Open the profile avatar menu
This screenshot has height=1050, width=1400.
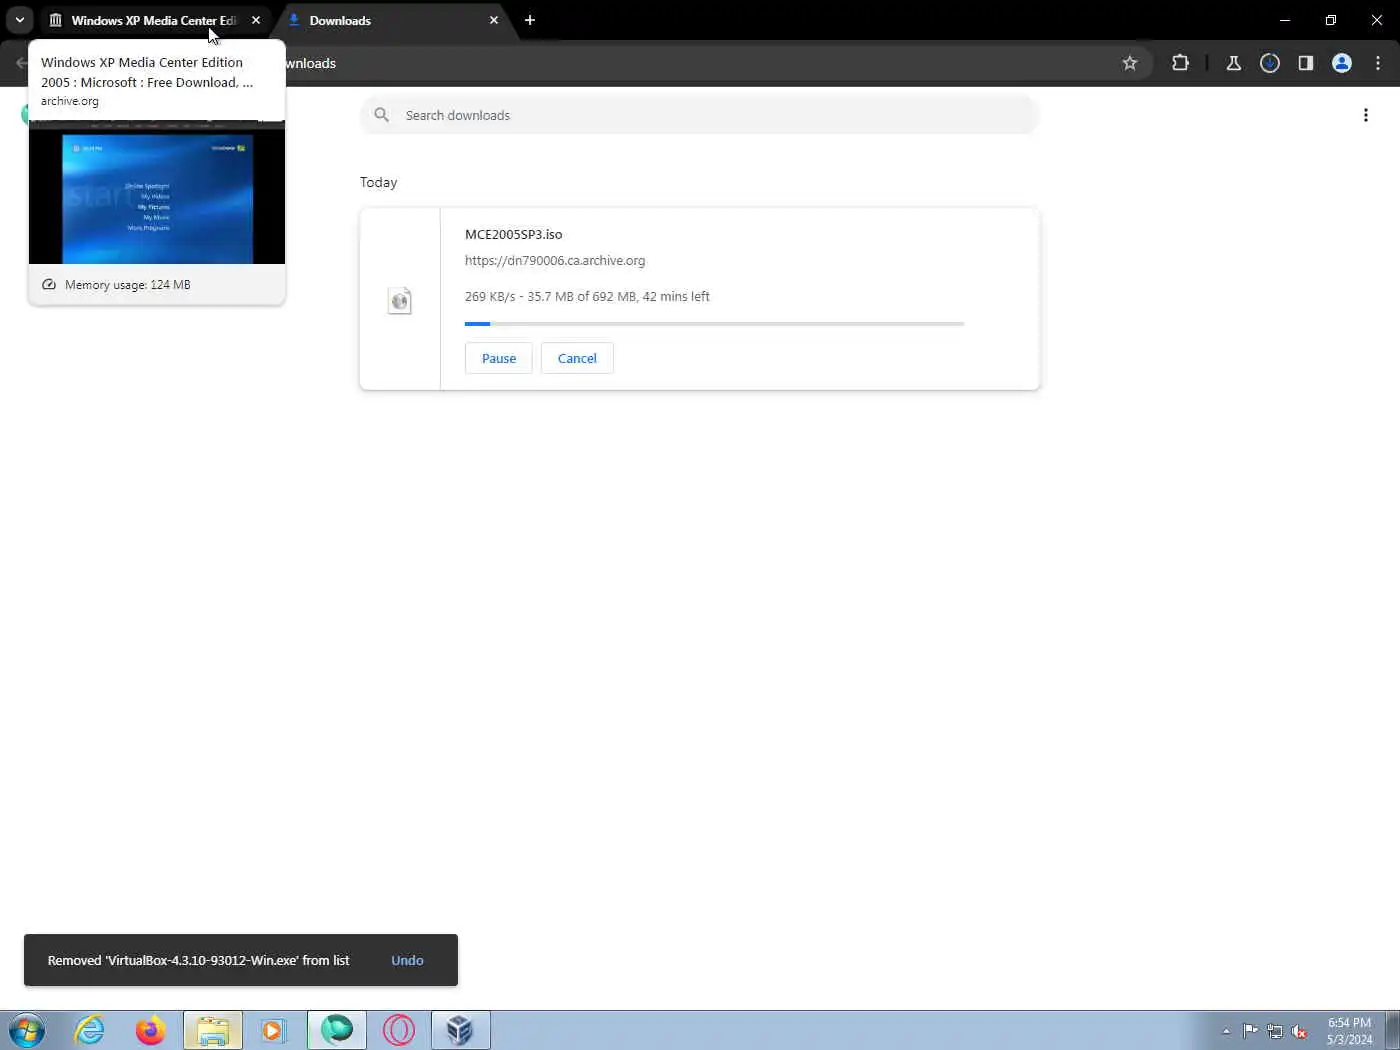coord(1342,63)
